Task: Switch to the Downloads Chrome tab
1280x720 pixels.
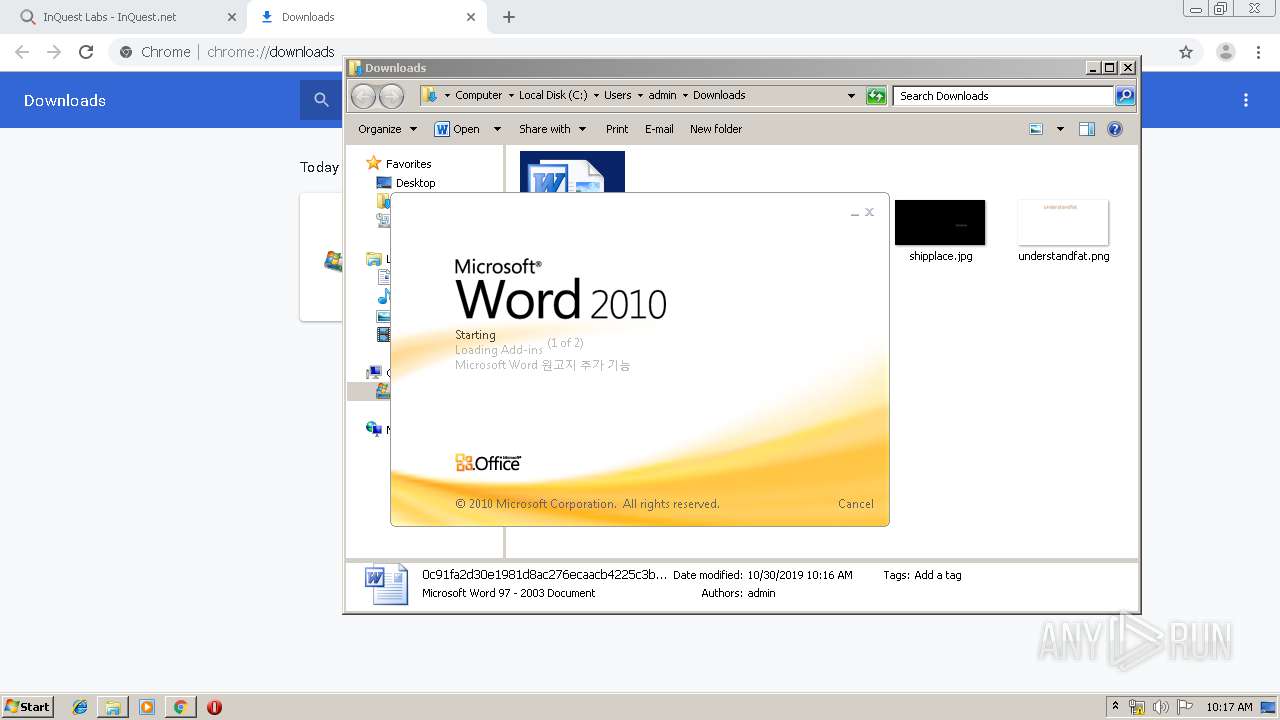Action: [x=365, y=17]
